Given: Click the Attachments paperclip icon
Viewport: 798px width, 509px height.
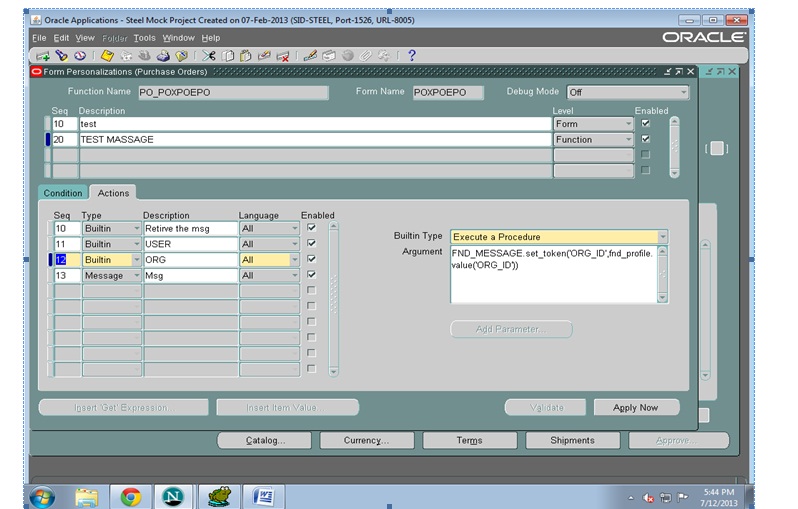Looking at the screenshot, I should [365, 55].
